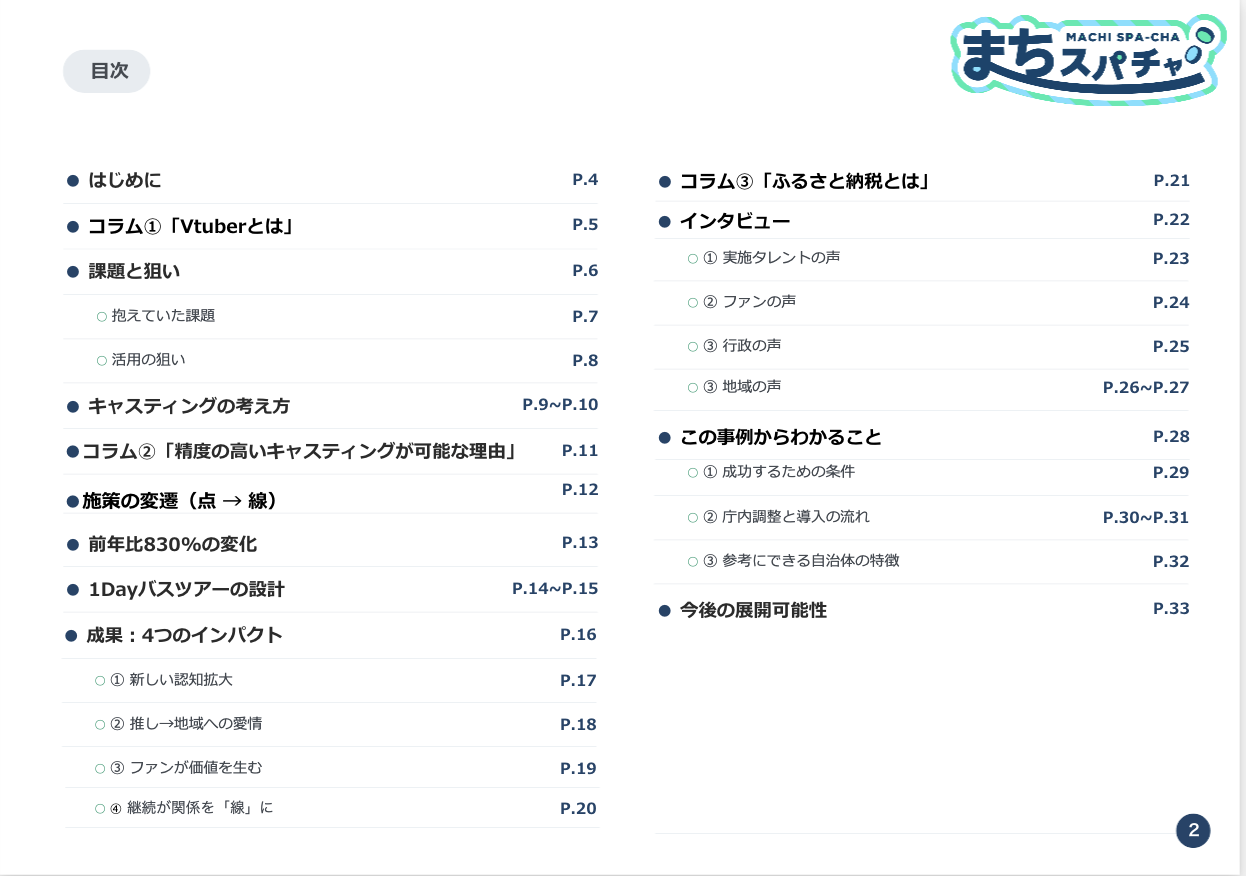Click the 目次 label pill
The width and height of the screenshot is (1246, 876).
tap(107, 71)
